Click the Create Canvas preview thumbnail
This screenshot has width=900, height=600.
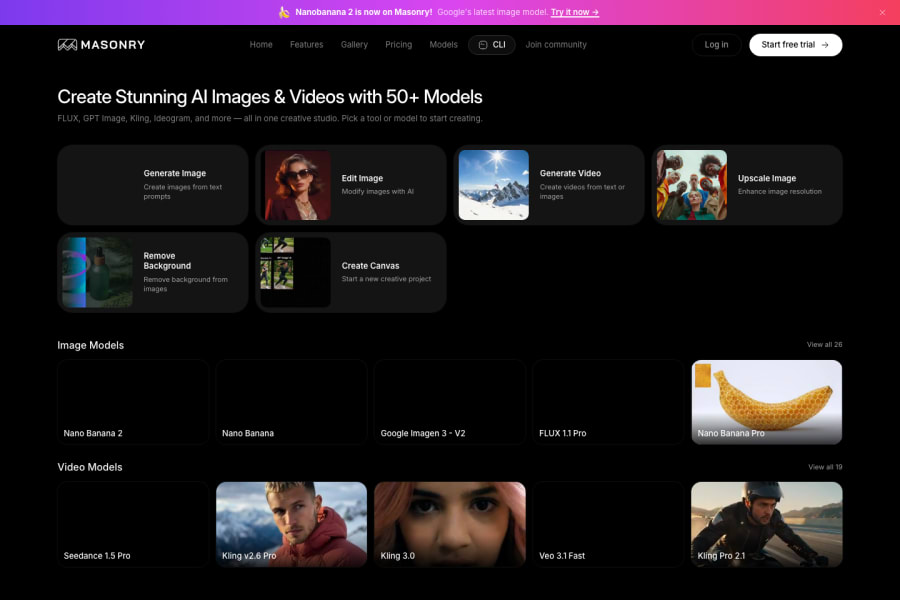tap(296, 272)
